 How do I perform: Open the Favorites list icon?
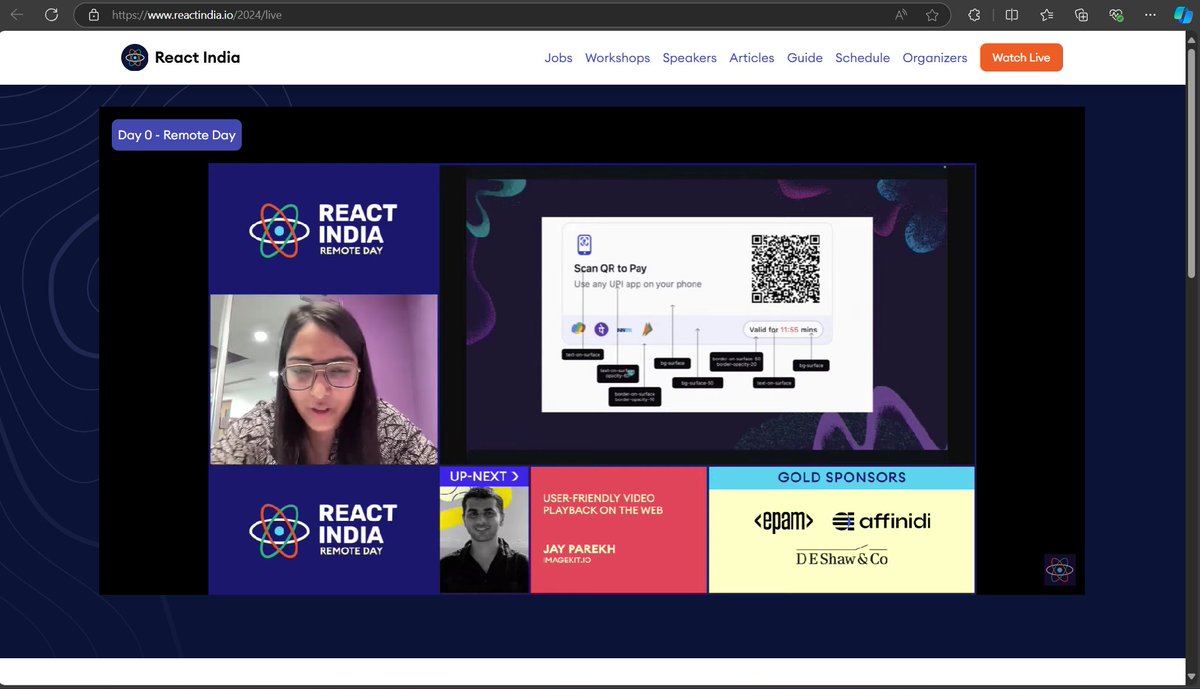pyautogui.click(x=1046, y=15)
